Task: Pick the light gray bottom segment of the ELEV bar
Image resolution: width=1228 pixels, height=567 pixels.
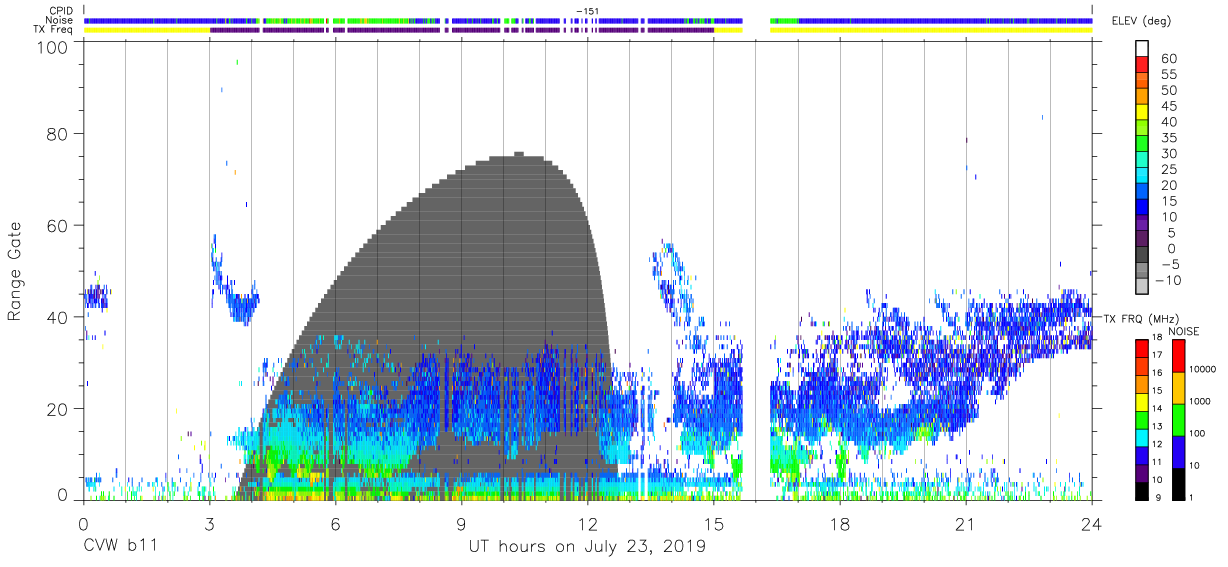Action: pyautogui.click(x=1142, y=286)
